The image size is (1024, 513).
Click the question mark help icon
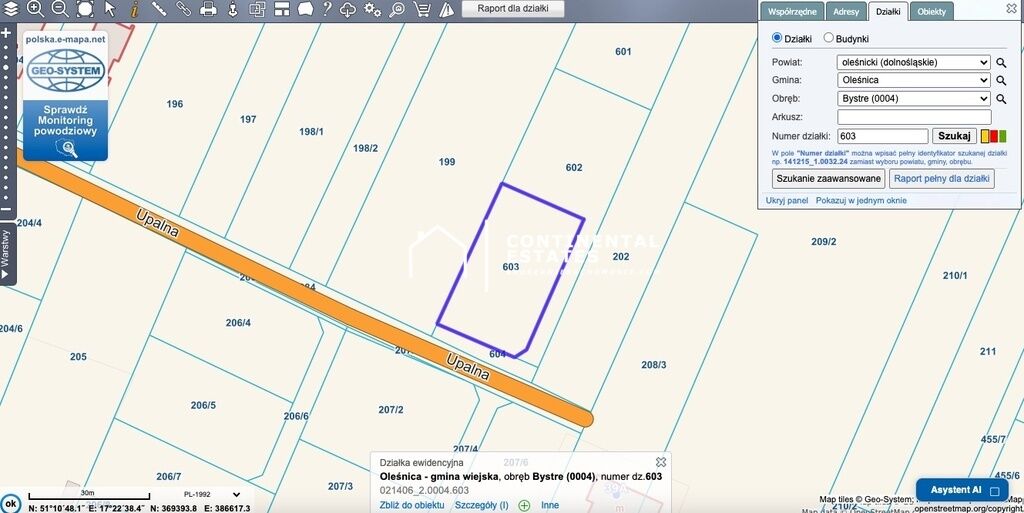click(327, 9)
